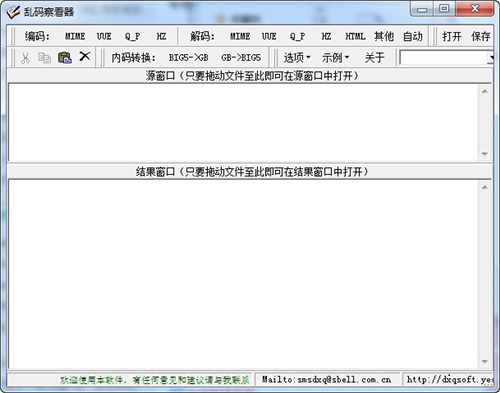Click the Copy icon in toolbar

click(44, 58)
